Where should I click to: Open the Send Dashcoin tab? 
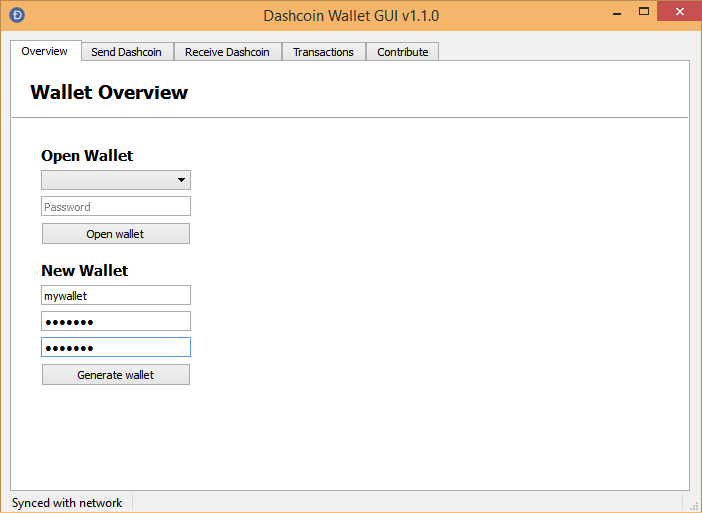coord(127,52)
